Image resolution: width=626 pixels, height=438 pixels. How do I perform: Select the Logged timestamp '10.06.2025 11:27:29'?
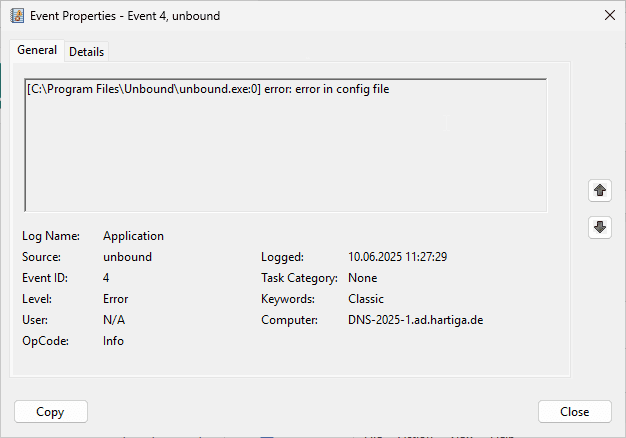click(397, 257)
